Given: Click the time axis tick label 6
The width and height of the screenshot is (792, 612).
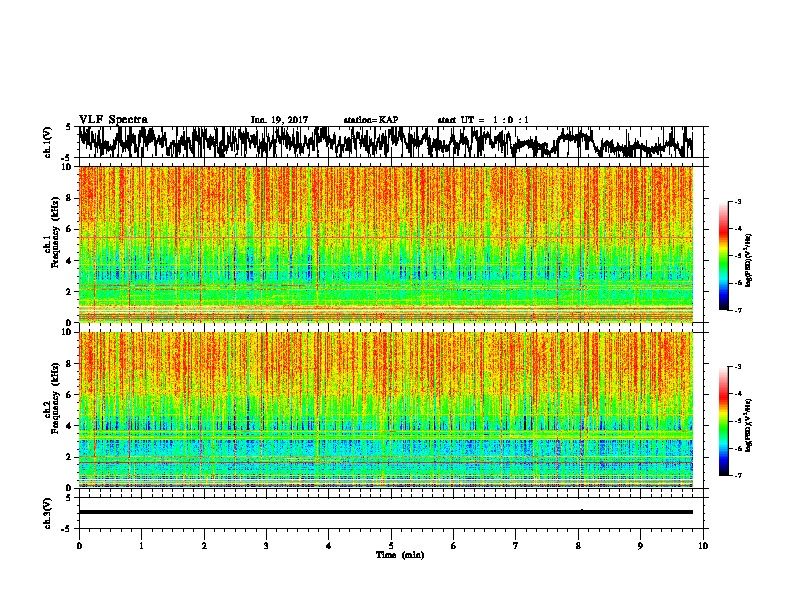Looking at the screenshot, I should [454, 546].
